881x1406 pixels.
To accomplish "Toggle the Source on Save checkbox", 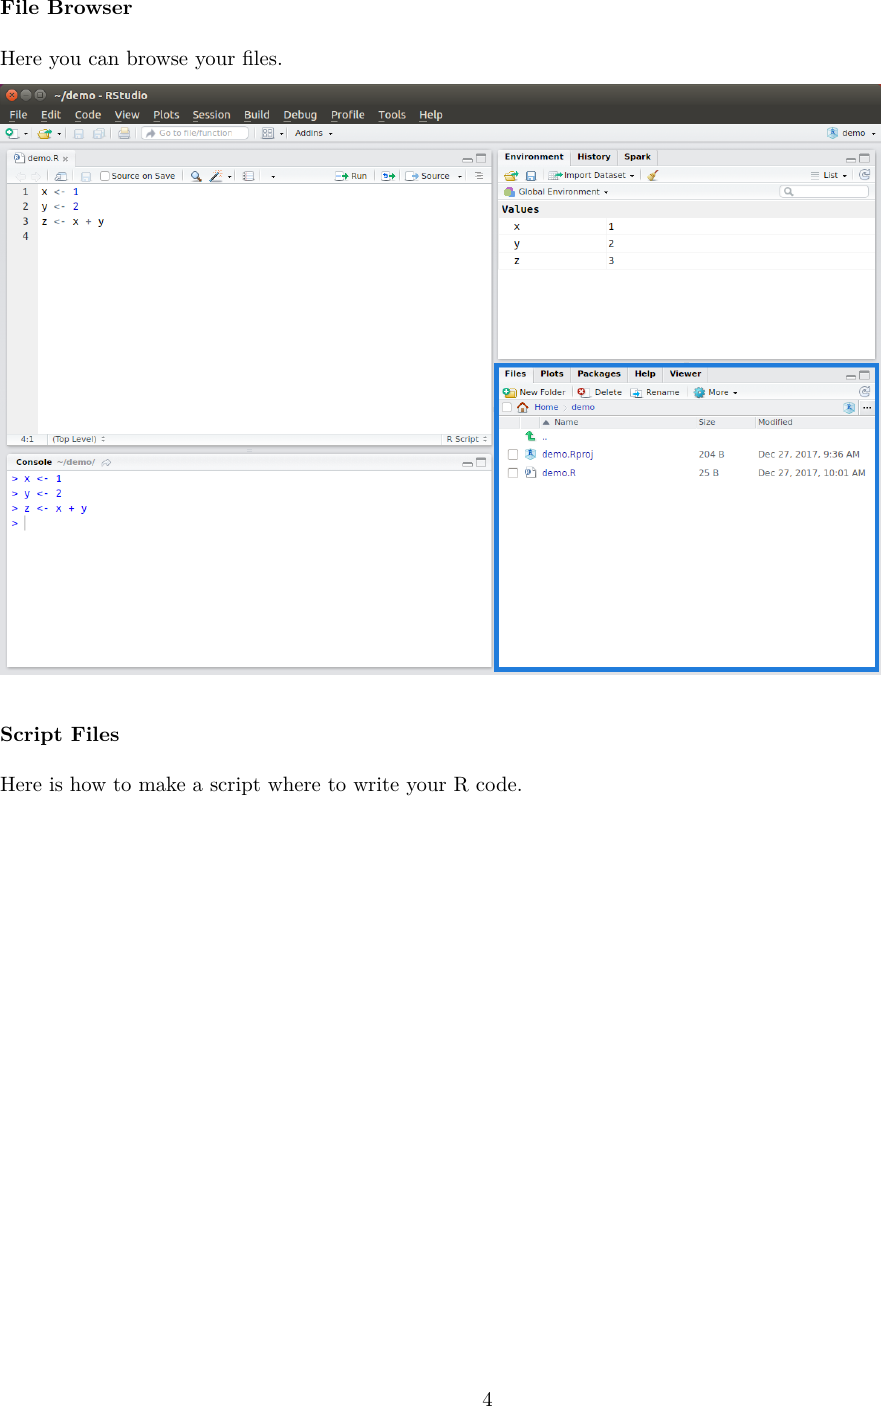I will coord(105,176).
